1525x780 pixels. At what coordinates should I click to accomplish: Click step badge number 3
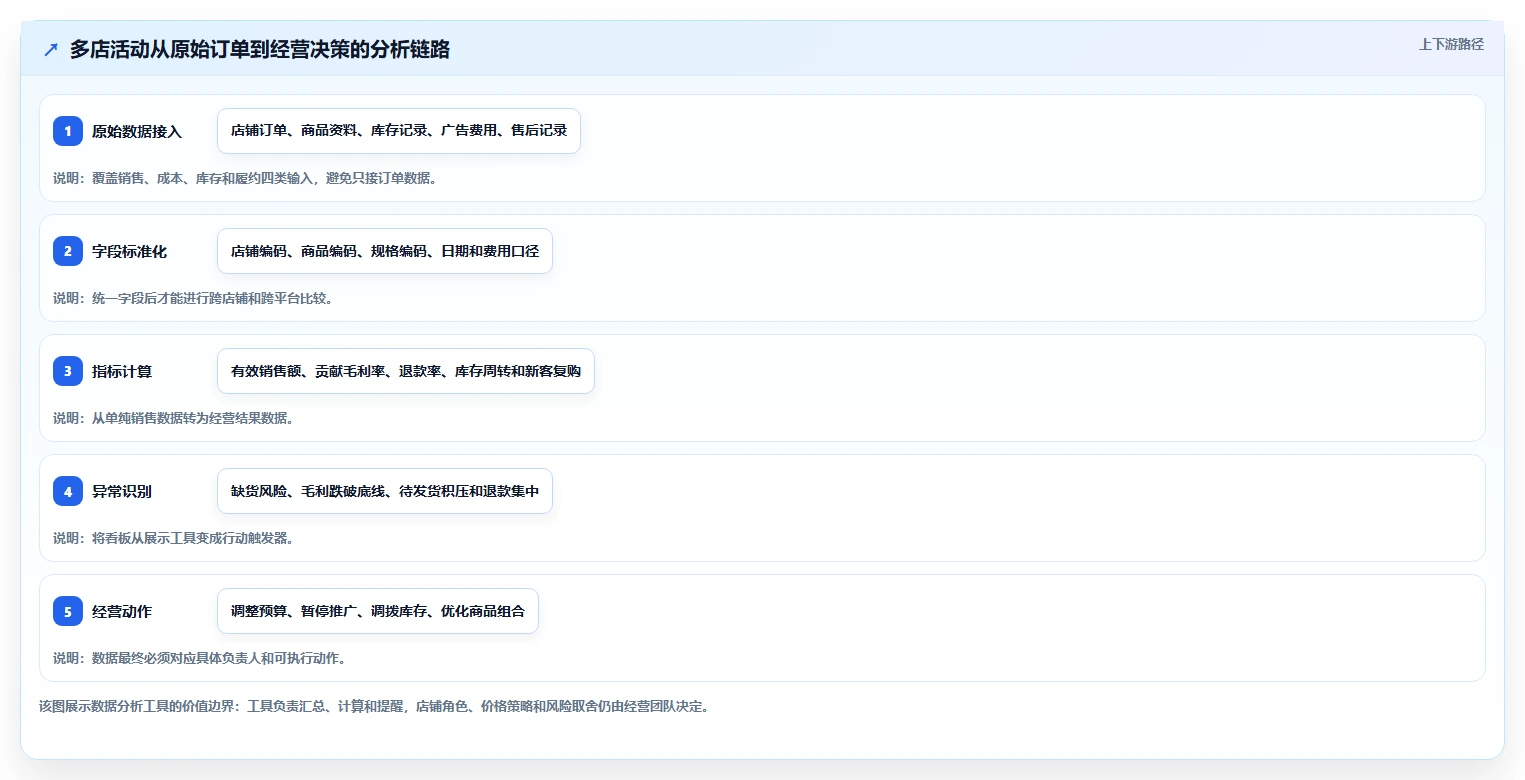[68, 371]
